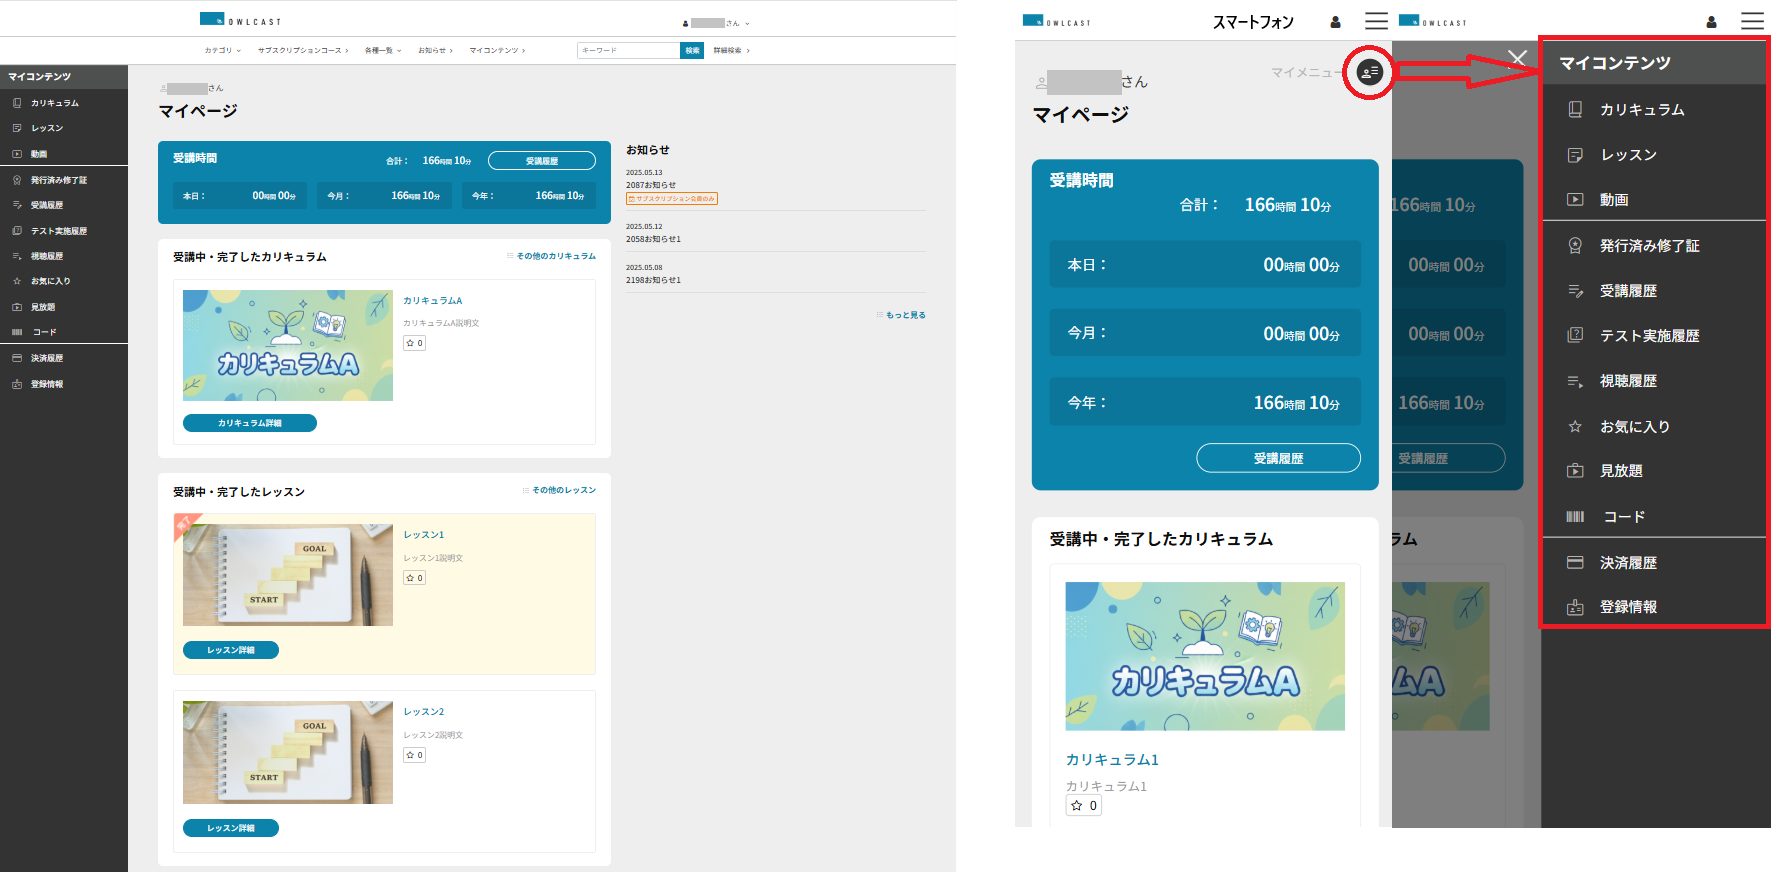Click the キーワード search input field
This screenshot has width=1771, height=872.
(x=628, y=50)
